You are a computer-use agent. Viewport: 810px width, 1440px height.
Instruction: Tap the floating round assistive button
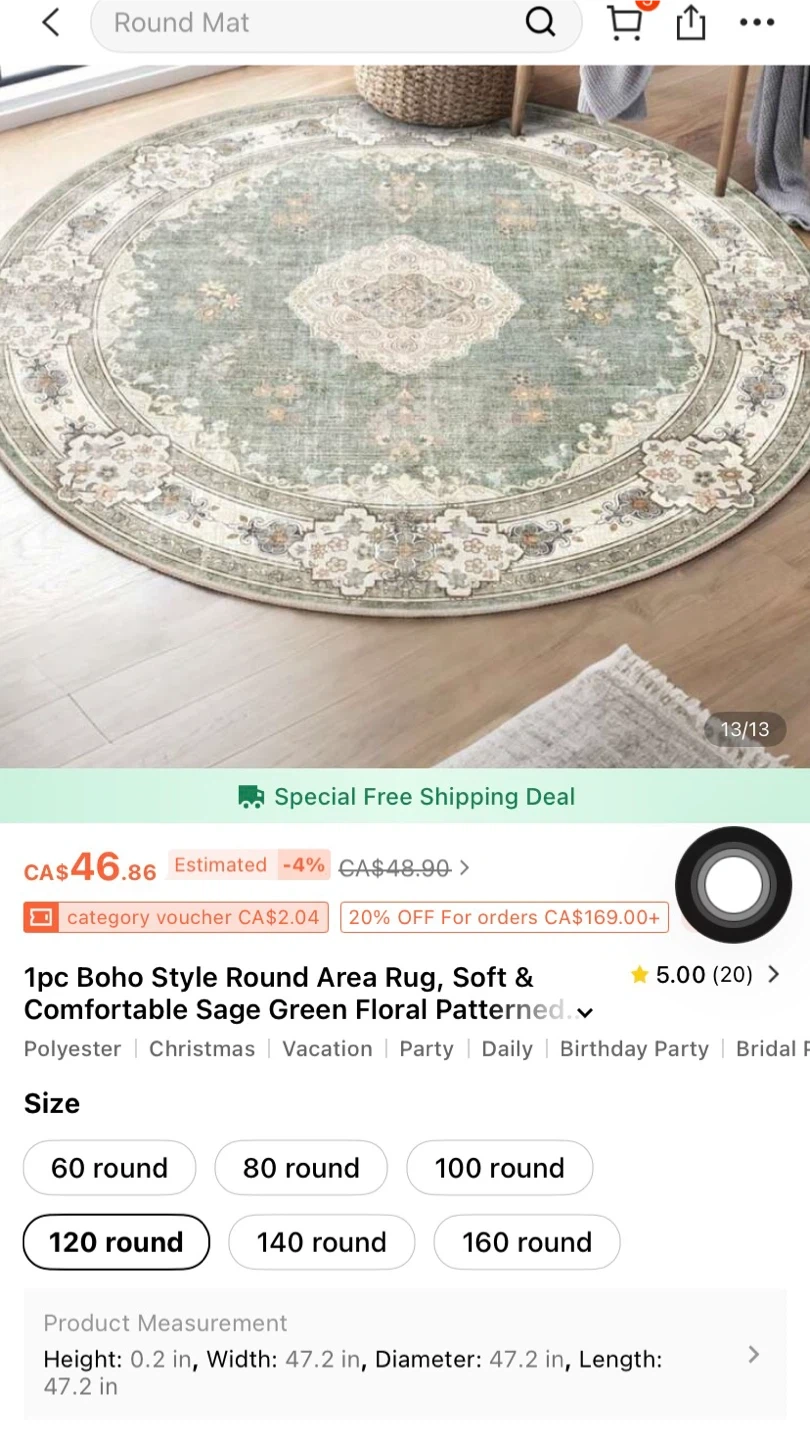[733, 885]
